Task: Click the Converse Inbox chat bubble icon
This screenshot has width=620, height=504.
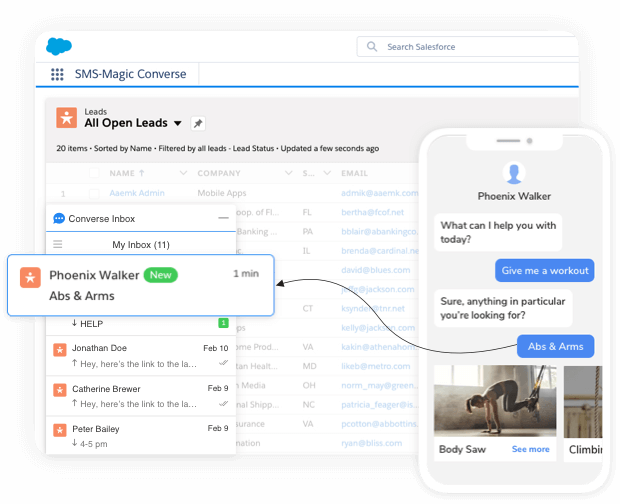Action: pyautogui.click(x=59, y=219)
